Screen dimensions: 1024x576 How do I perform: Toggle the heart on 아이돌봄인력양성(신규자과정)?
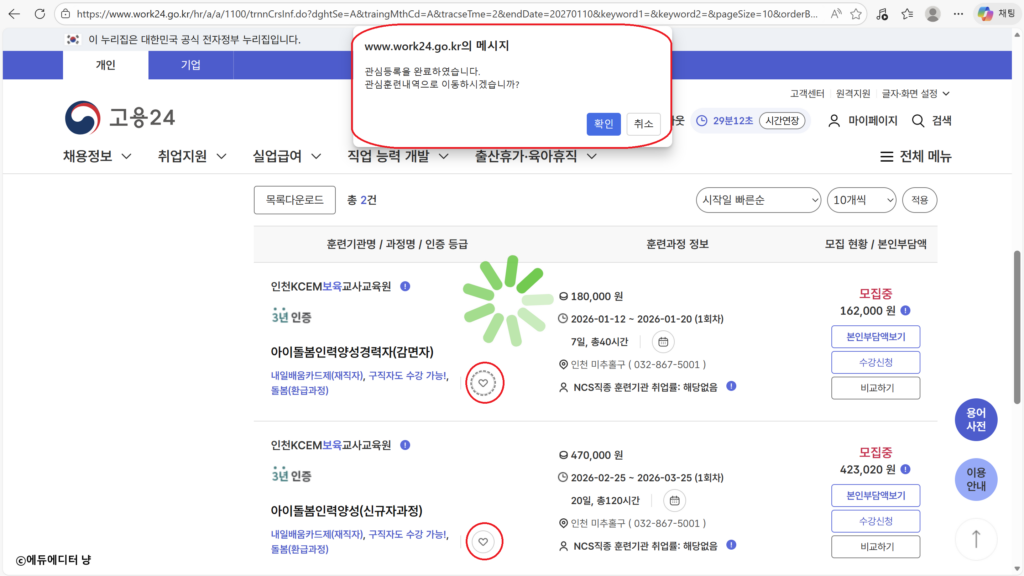484,541
